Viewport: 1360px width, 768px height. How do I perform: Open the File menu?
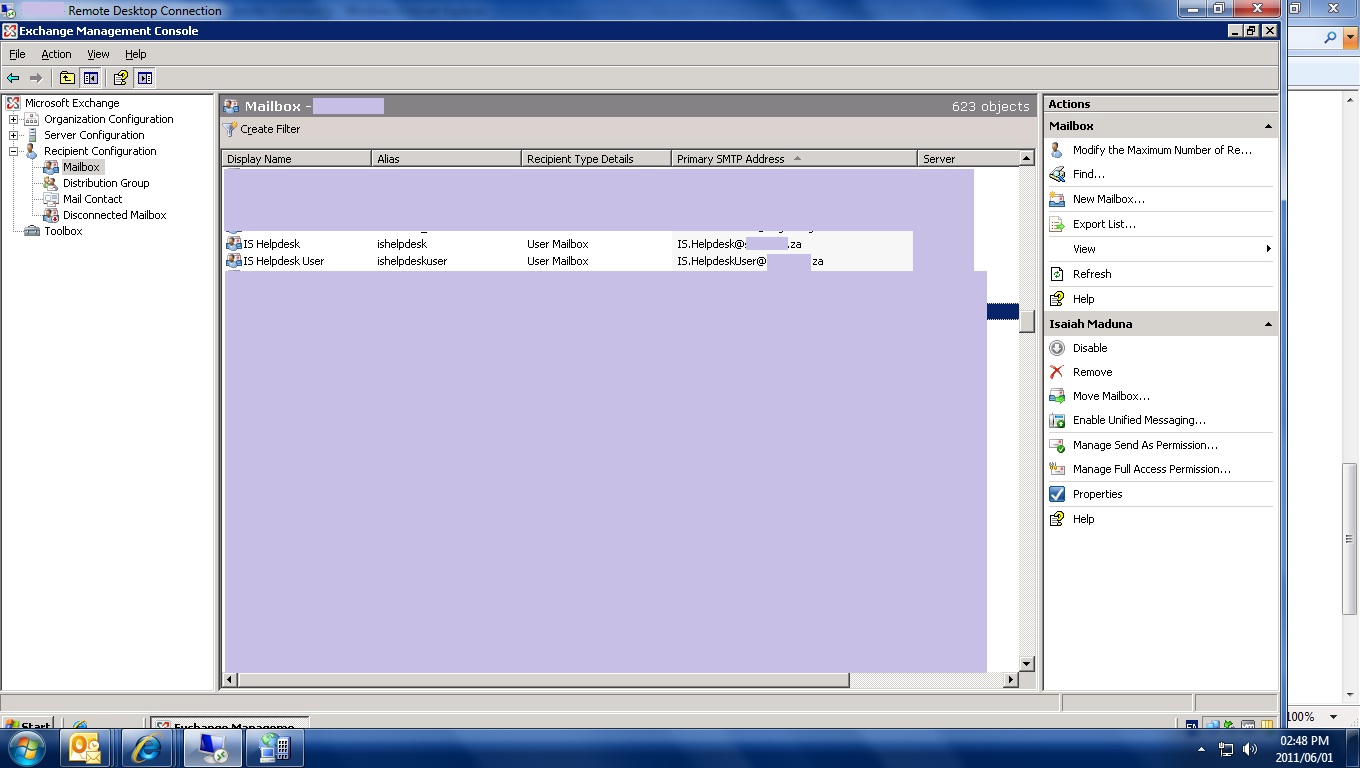pos(17,54)
